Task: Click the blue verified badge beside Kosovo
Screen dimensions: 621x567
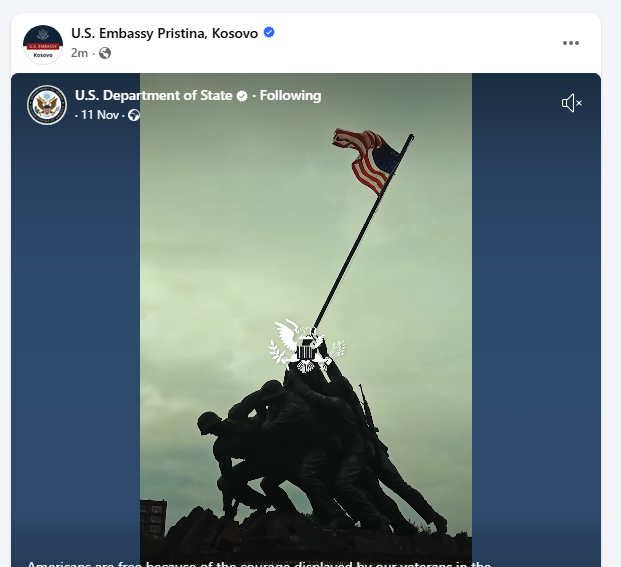Action: [269, 32]
